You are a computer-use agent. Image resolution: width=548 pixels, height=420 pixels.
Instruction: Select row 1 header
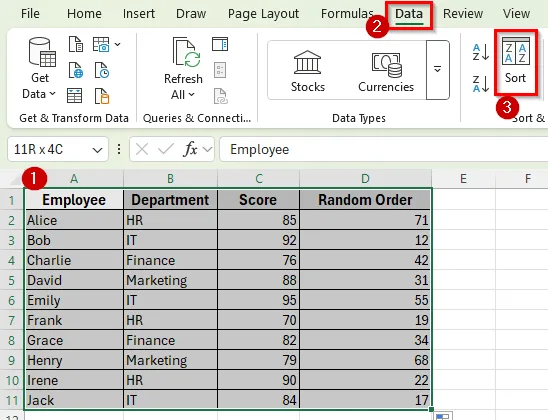pyautogui.click(x=12, y=201)
